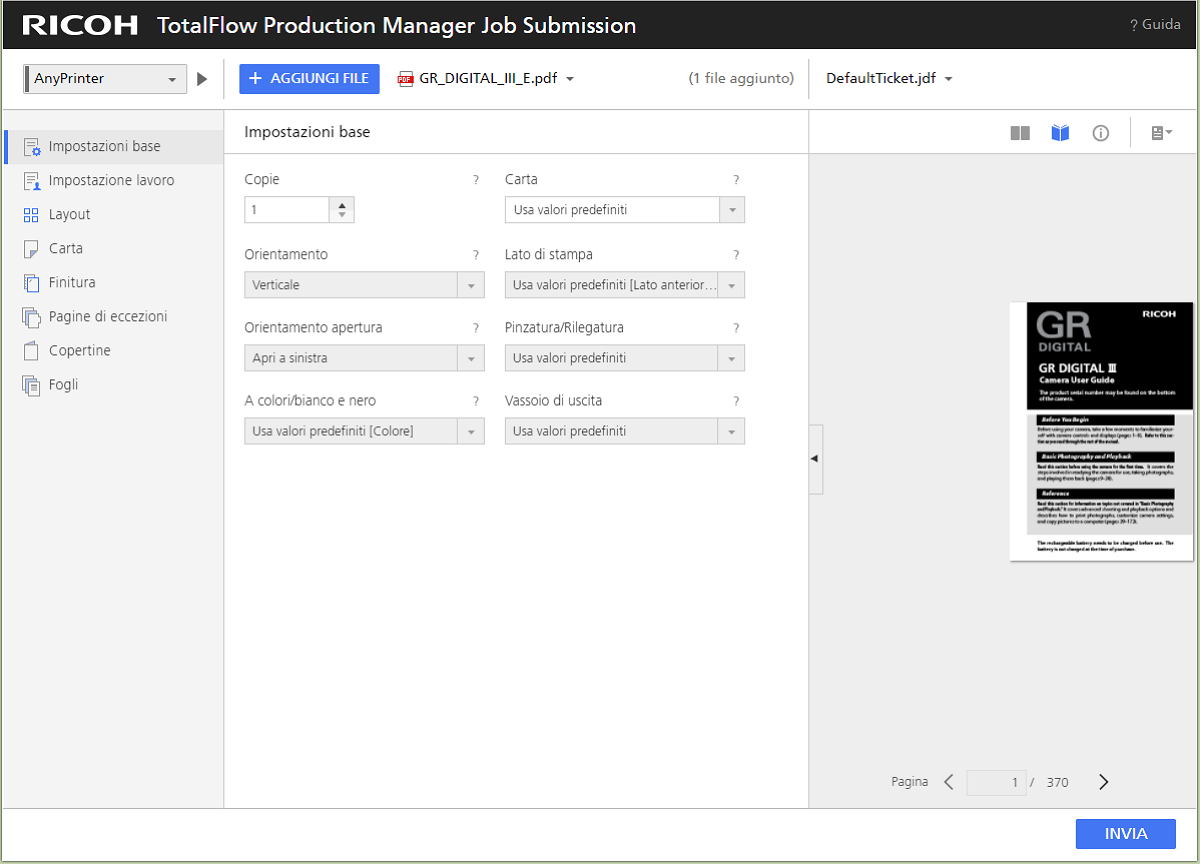Switch to booklet reader view icon

(x=1061, y=133)
